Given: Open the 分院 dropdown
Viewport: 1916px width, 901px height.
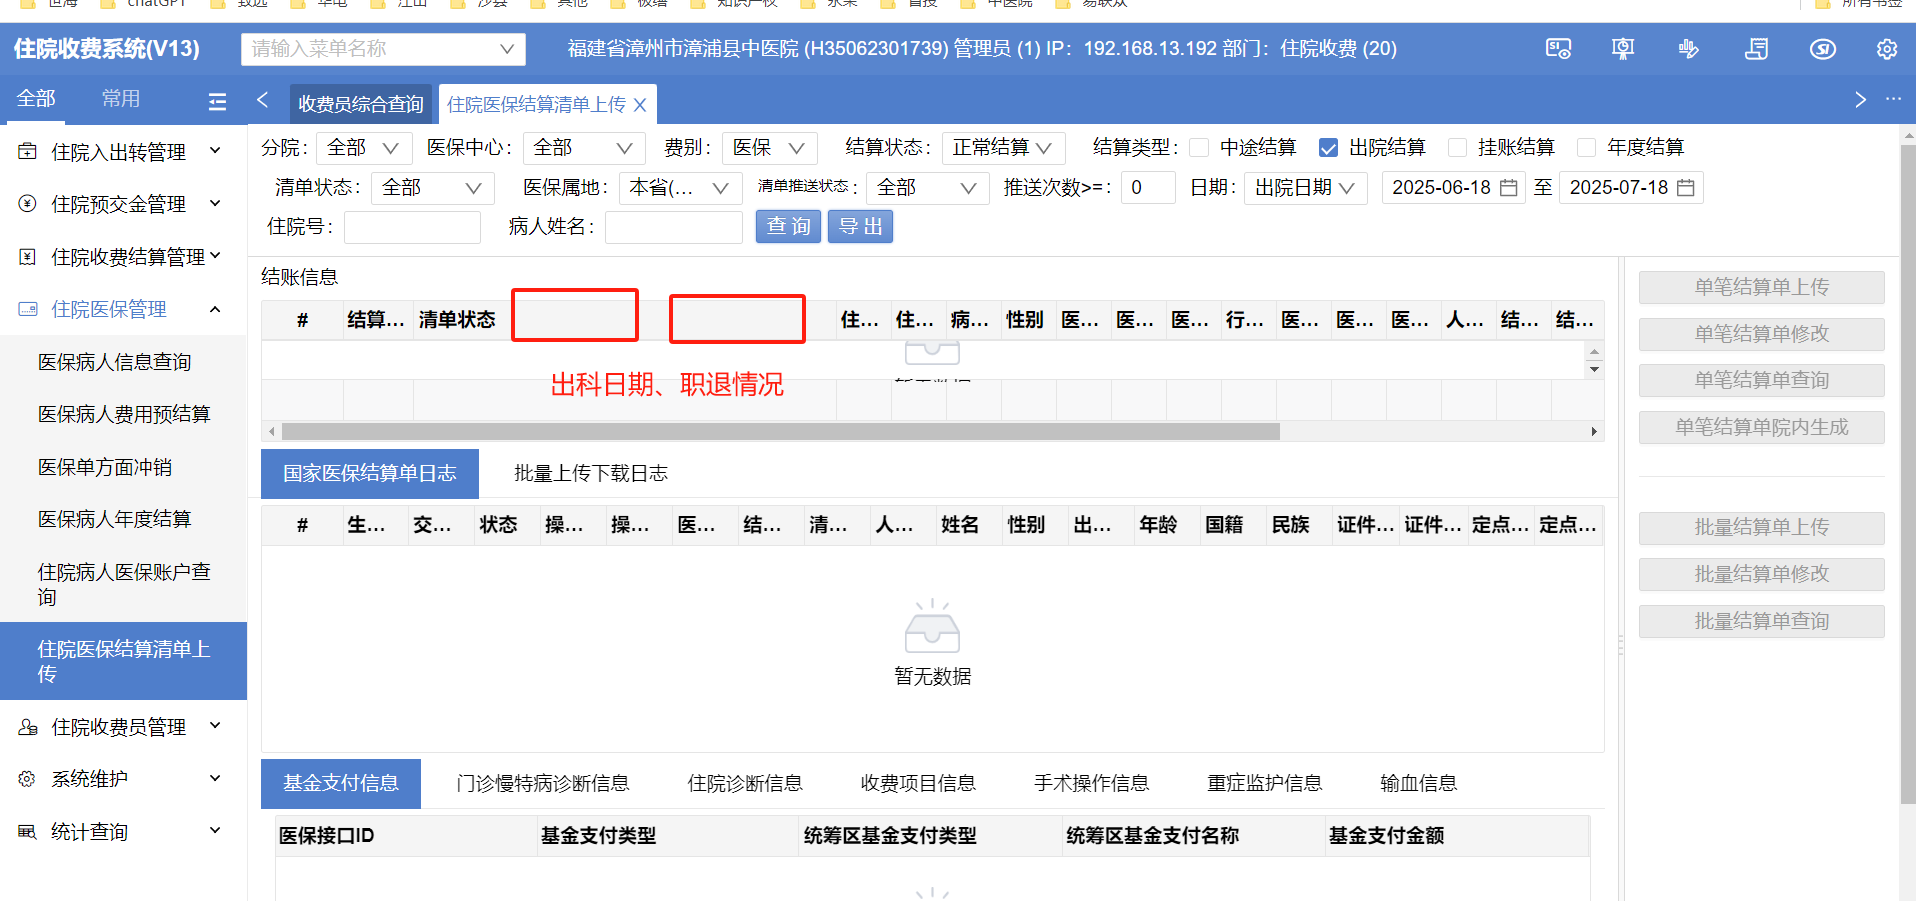Looking at the screenshot, I should [363, 148].
